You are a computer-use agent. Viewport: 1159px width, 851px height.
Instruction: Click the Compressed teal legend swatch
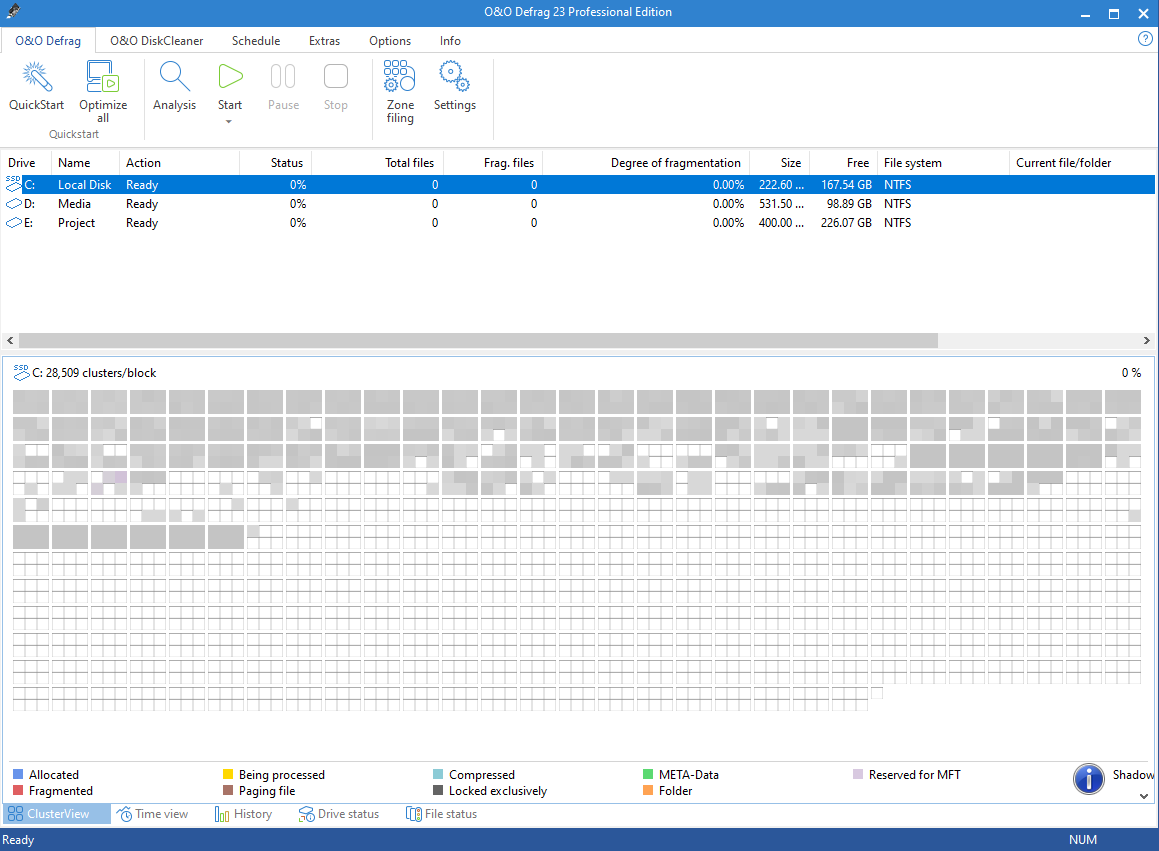click(x=438, y=774)
